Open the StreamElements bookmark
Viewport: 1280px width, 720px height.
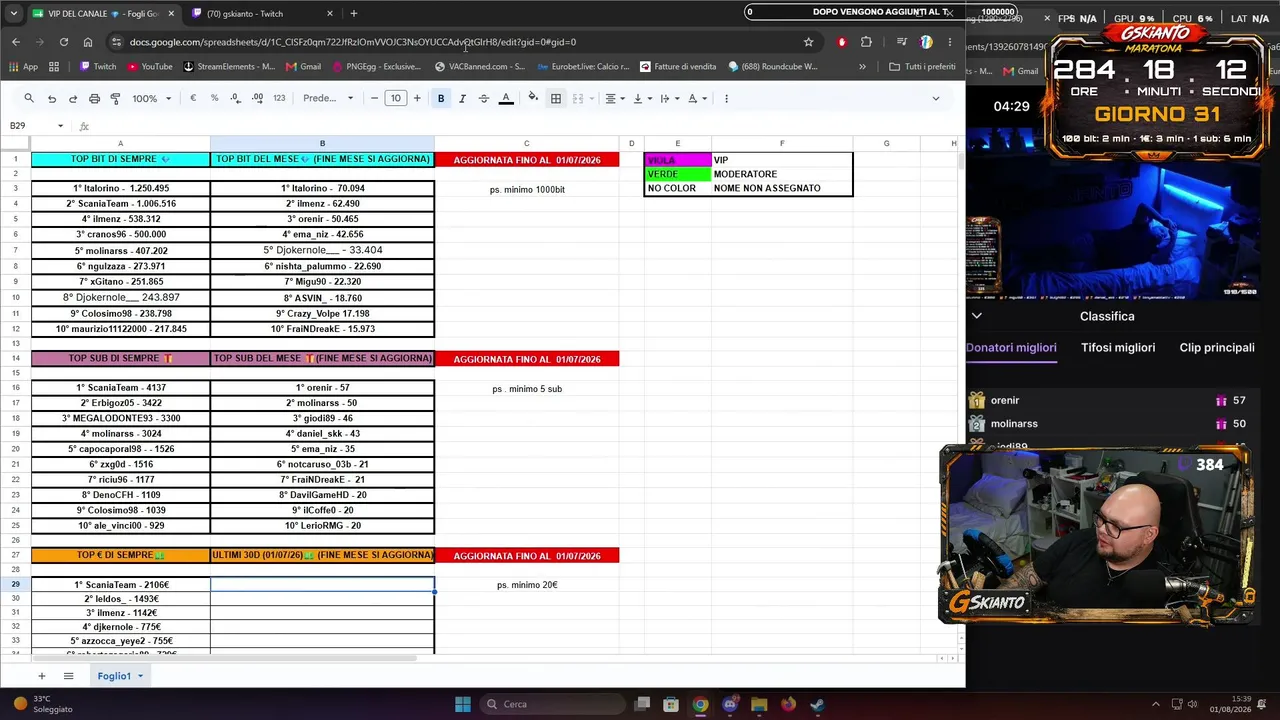pyautogui.click(x=230, y=67)
